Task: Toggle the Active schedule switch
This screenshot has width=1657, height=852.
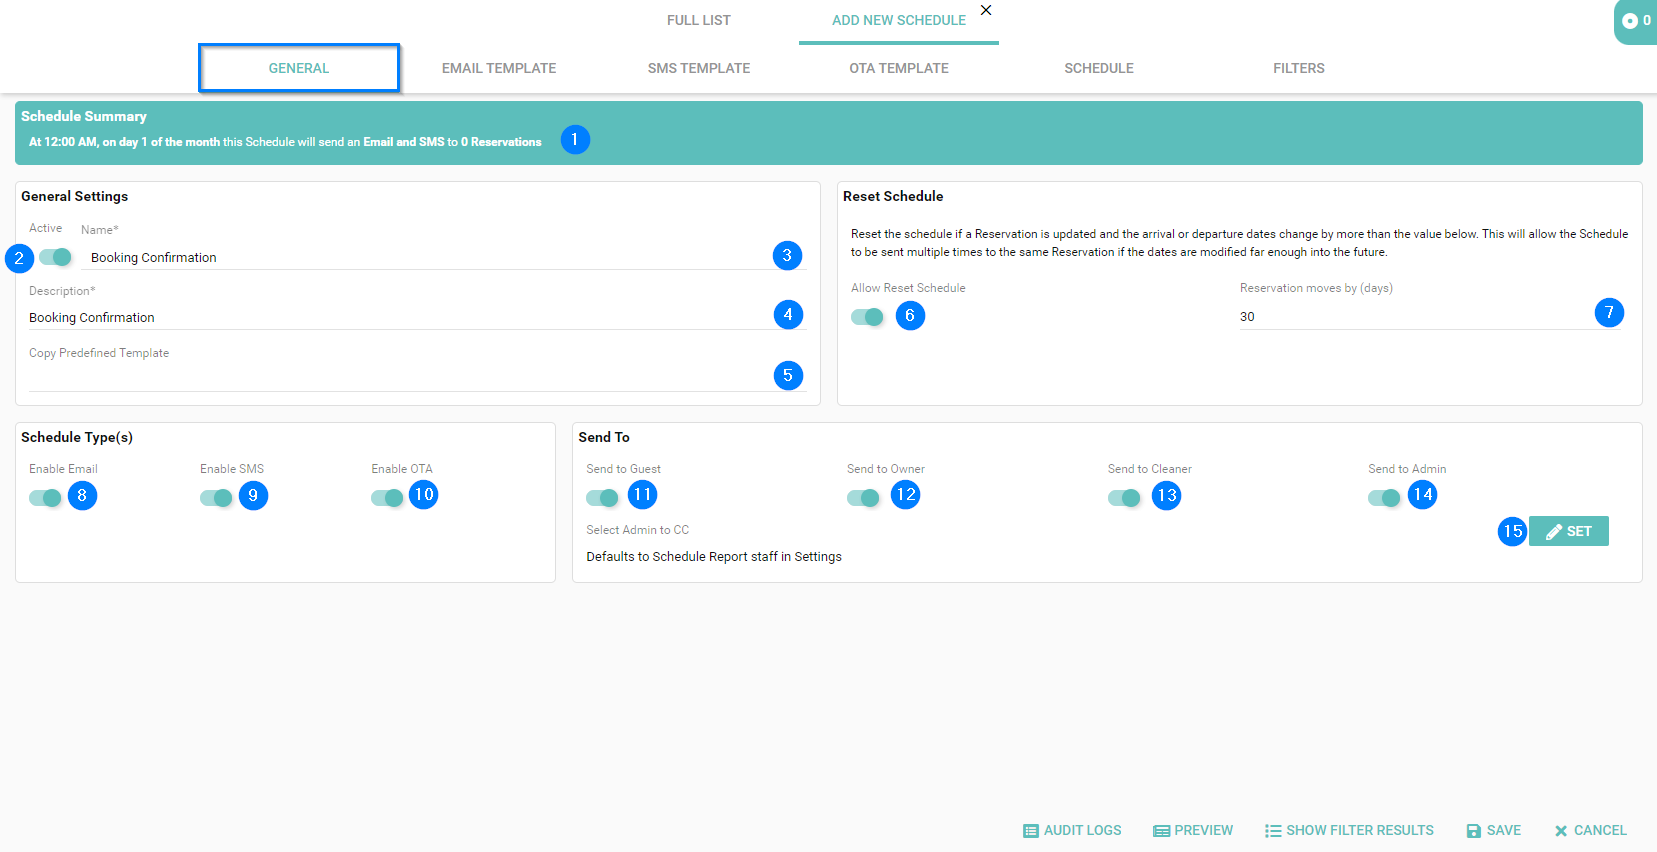Action: (56, 257)
